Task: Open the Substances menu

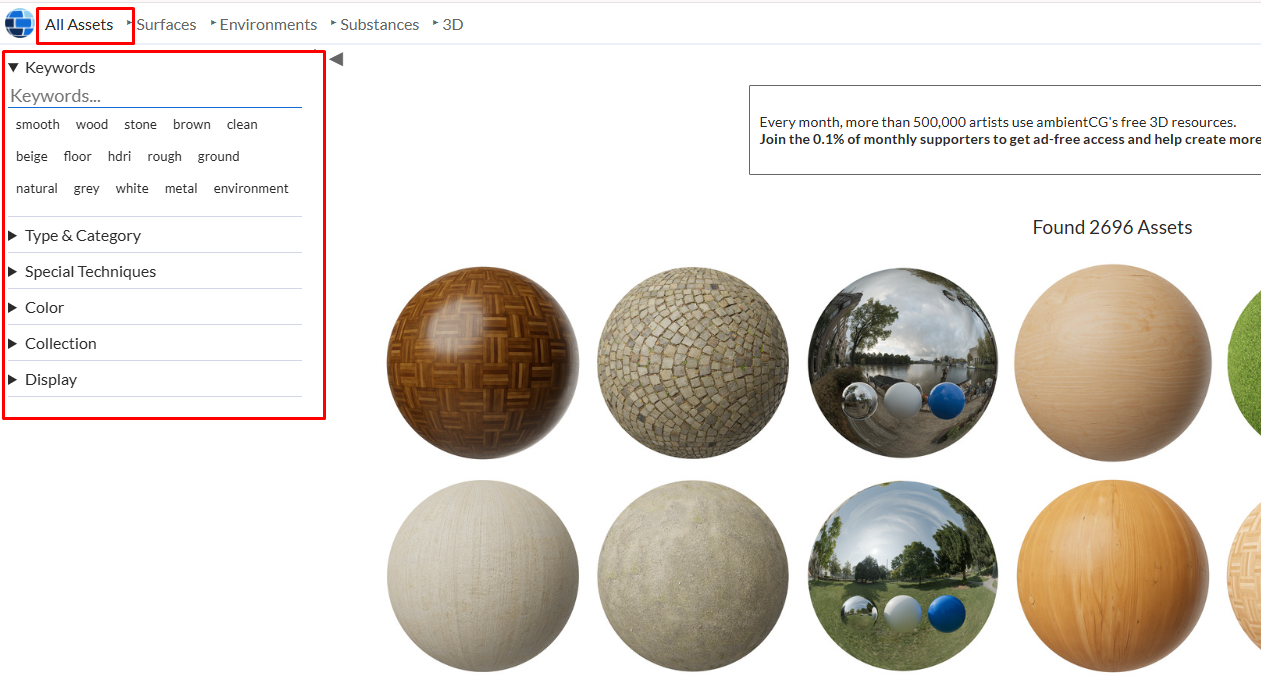Action: (379, 24)
